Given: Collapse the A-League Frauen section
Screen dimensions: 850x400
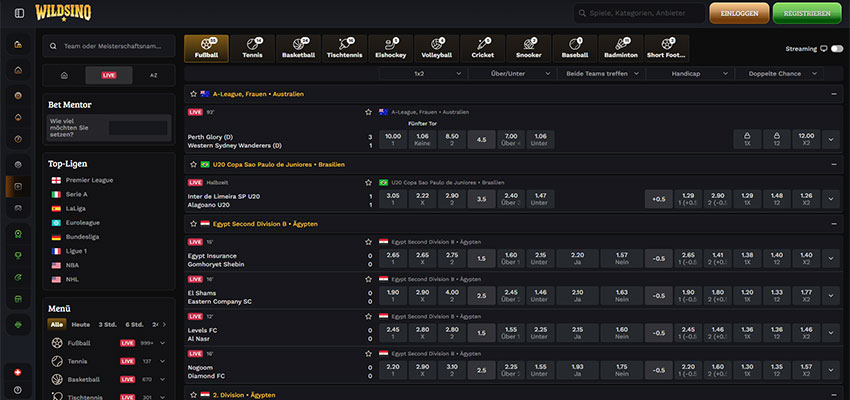Looking at the screenshot, I should pyautogui.click(x=834, y=94).
